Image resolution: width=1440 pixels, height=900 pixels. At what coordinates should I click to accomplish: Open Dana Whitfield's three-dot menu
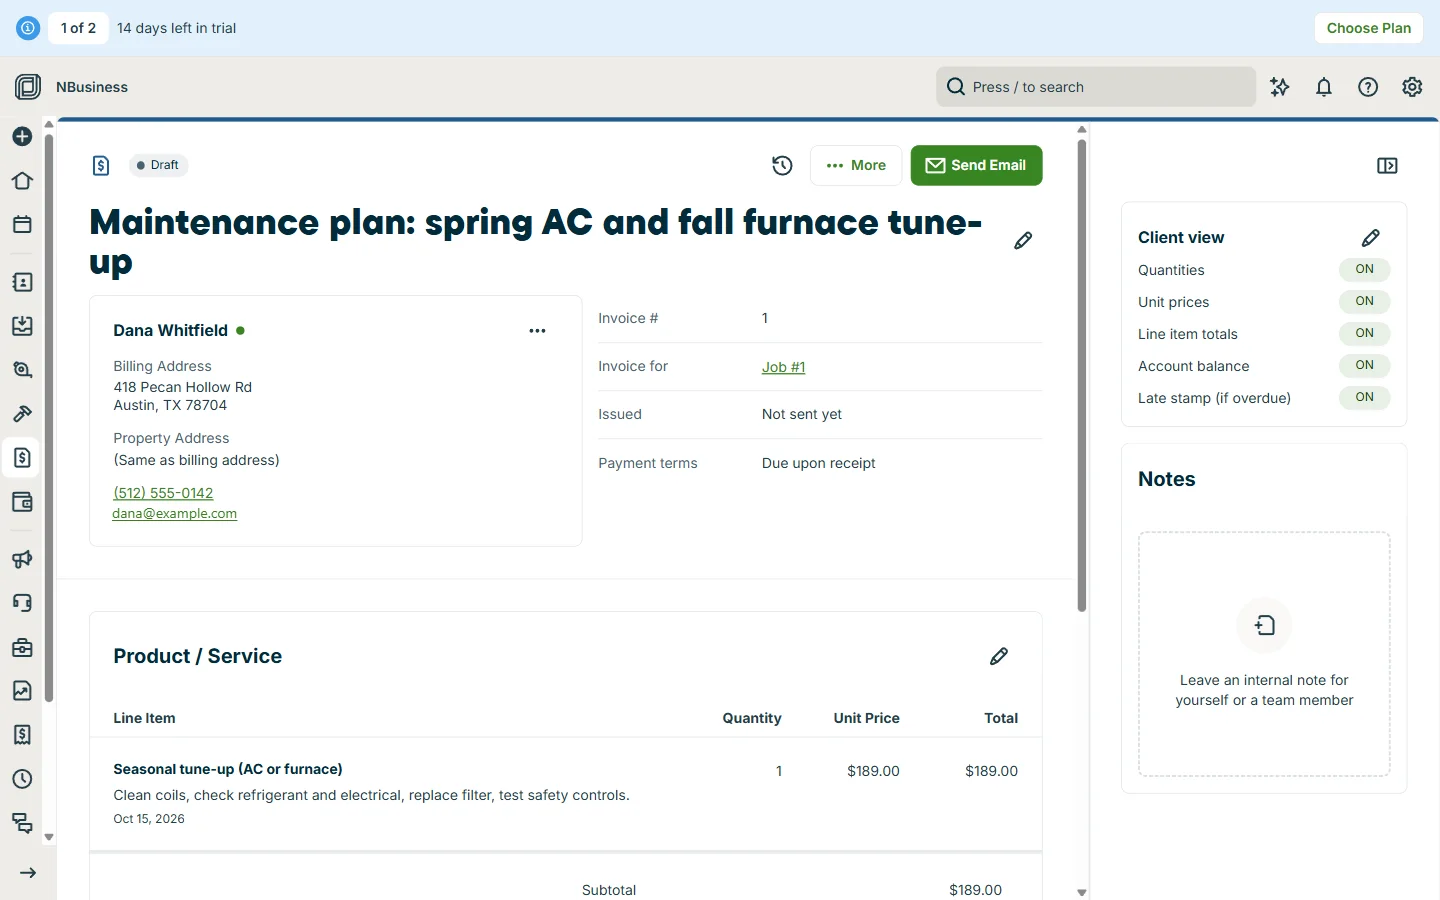(x=537, y=331)
